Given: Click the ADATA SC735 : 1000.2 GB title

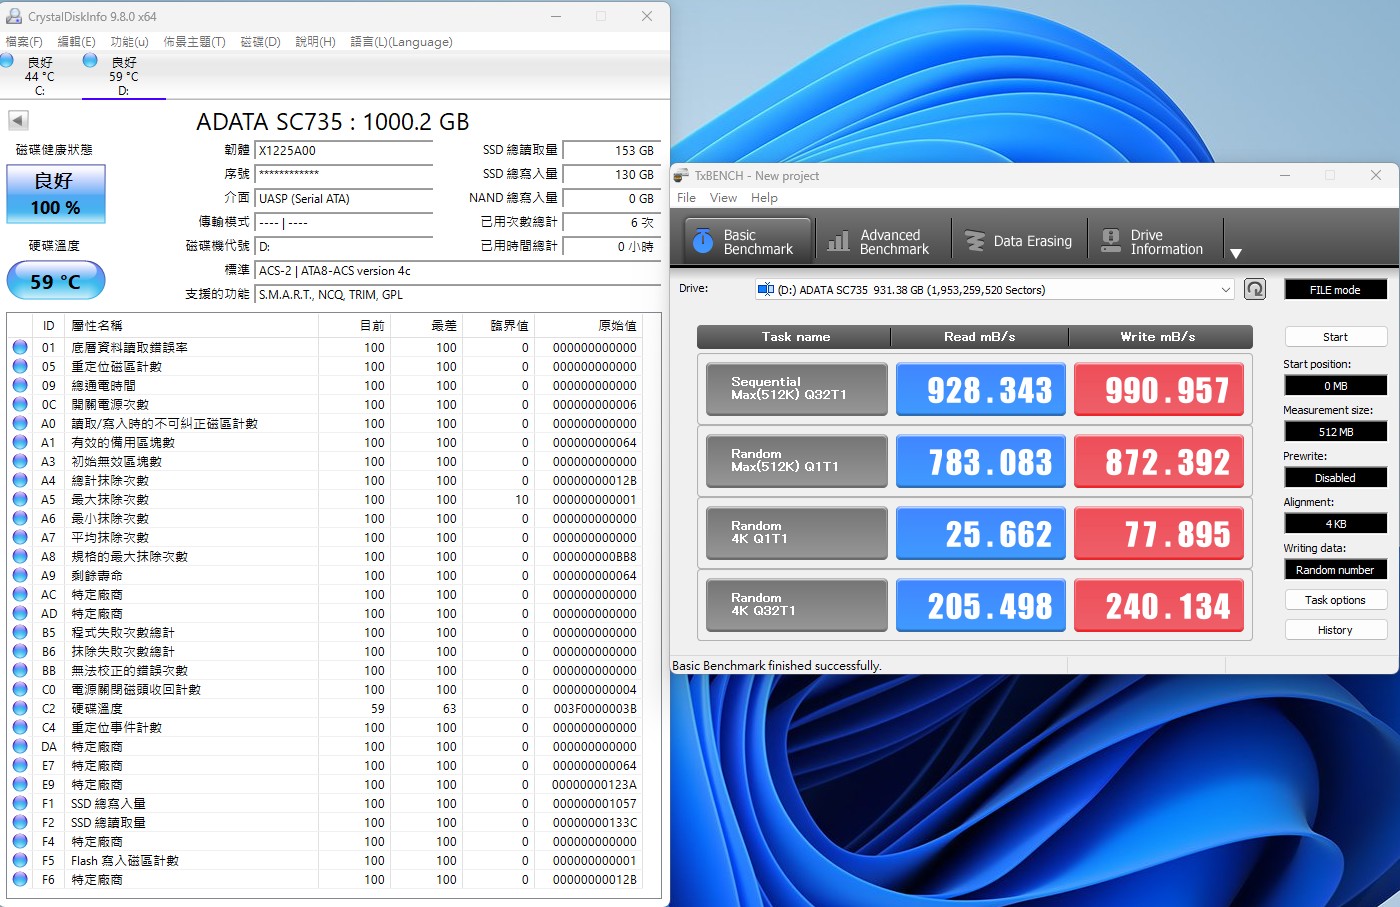Looking at the screenshot, I should point(333,122).
